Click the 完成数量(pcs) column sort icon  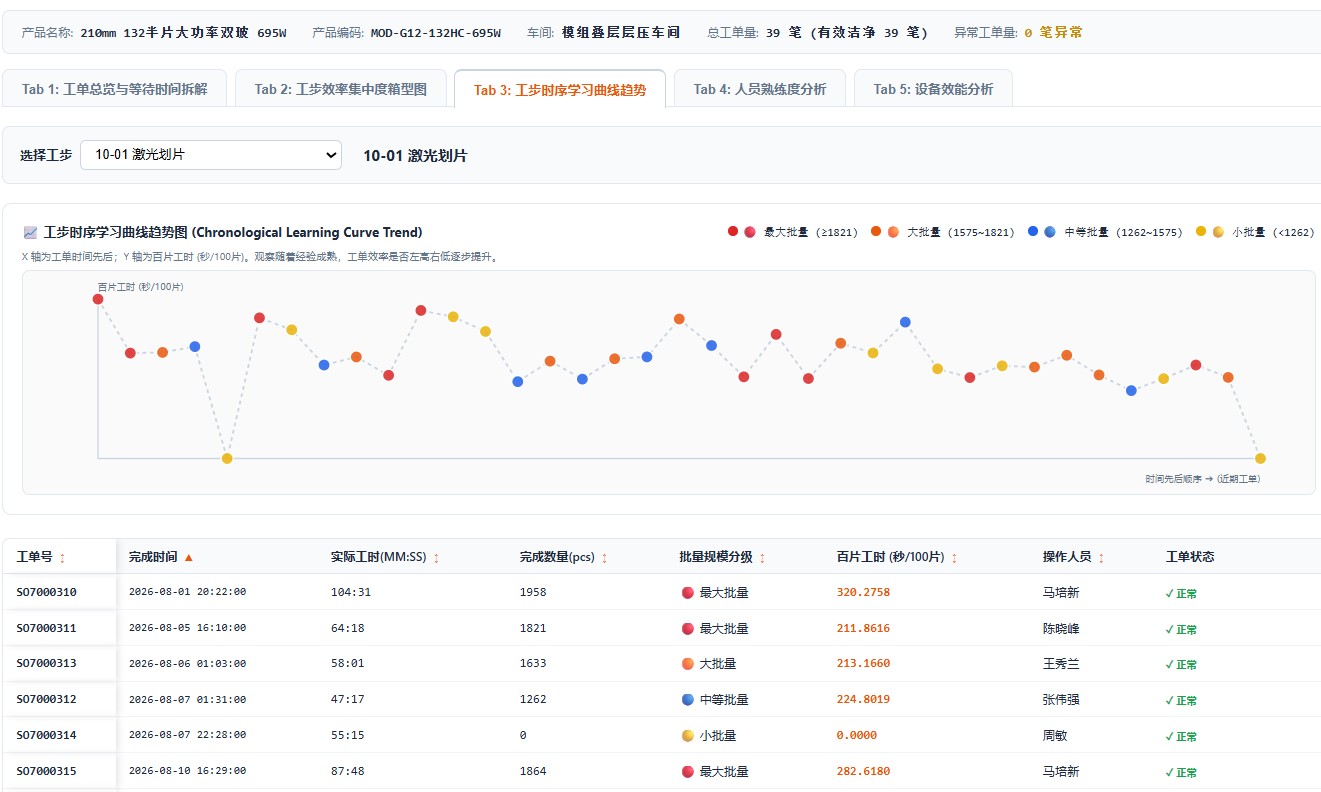click(604, 558)
